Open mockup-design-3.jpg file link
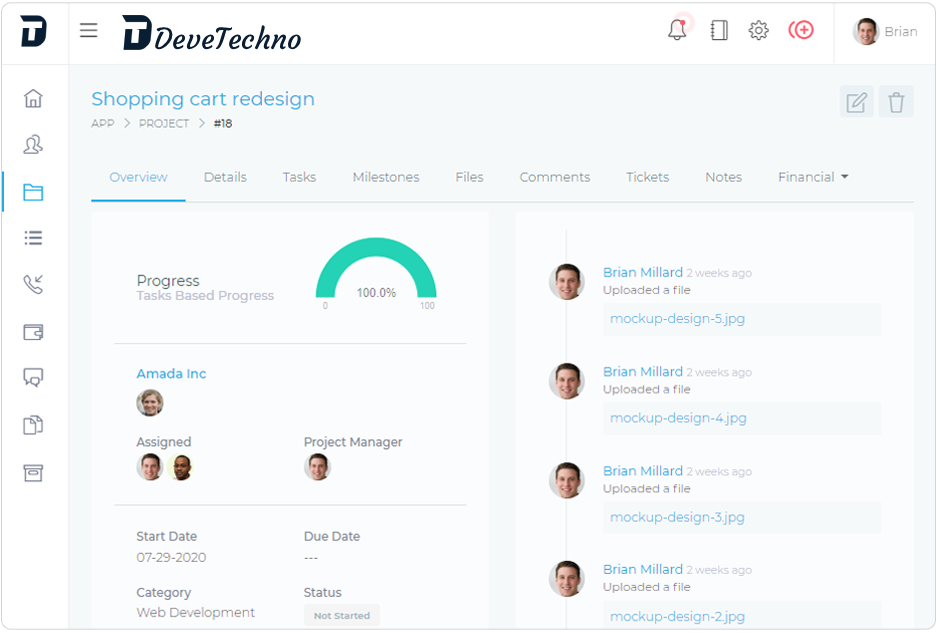The width and height of the screenshot is (940, 633). (677, 517)
